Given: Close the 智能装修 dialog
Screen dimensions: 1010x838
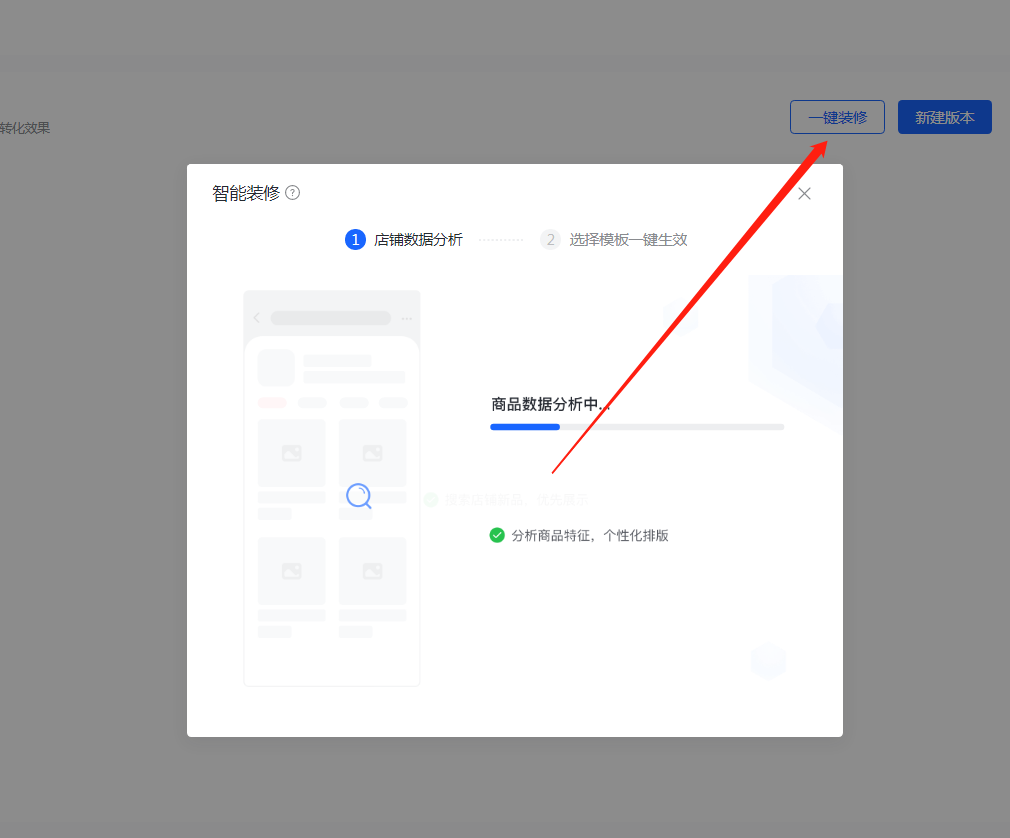Looking at the screenshot, I should pyautogui.click(x=804, y=194).
